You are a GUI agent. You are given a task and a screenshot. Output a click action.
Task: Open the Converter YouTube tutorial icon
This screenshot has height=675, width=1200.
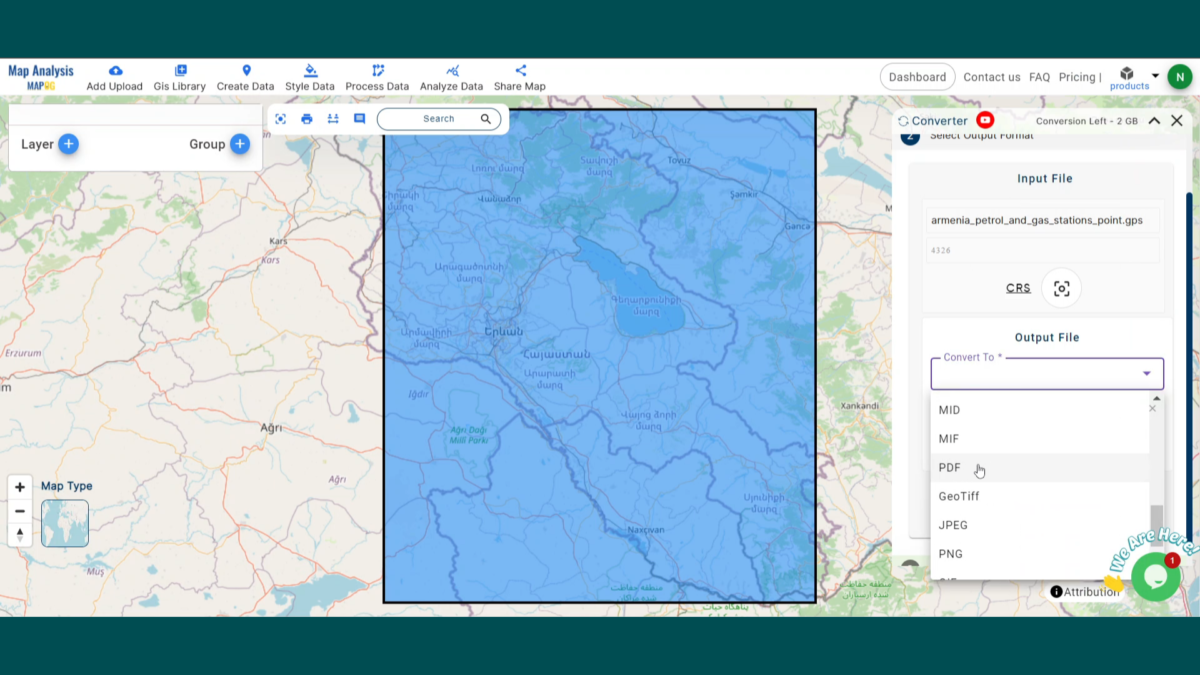coord(985,120)
